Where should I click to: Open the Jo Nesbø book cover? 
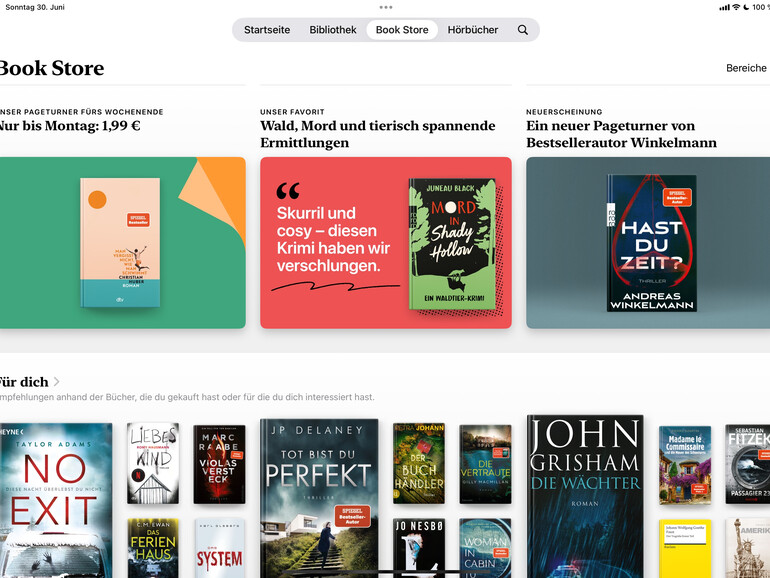click(419, 548)
